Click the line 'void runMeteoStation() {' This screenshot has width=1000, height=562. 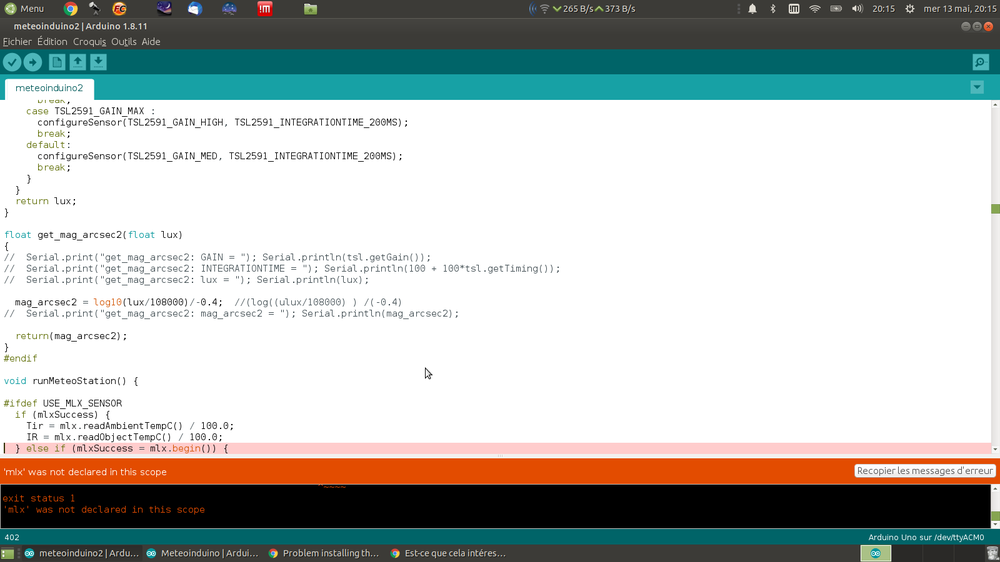[x=71, y=381]
